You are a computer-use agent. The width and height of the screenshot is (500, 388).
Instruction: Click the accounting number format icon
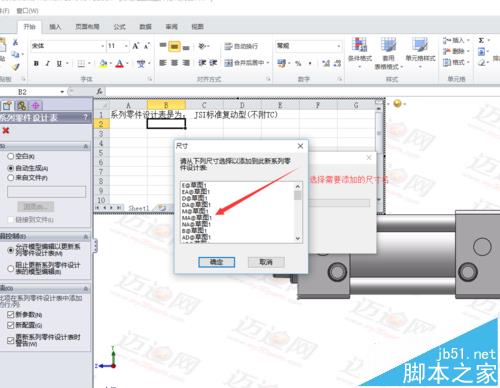point(282,63)
